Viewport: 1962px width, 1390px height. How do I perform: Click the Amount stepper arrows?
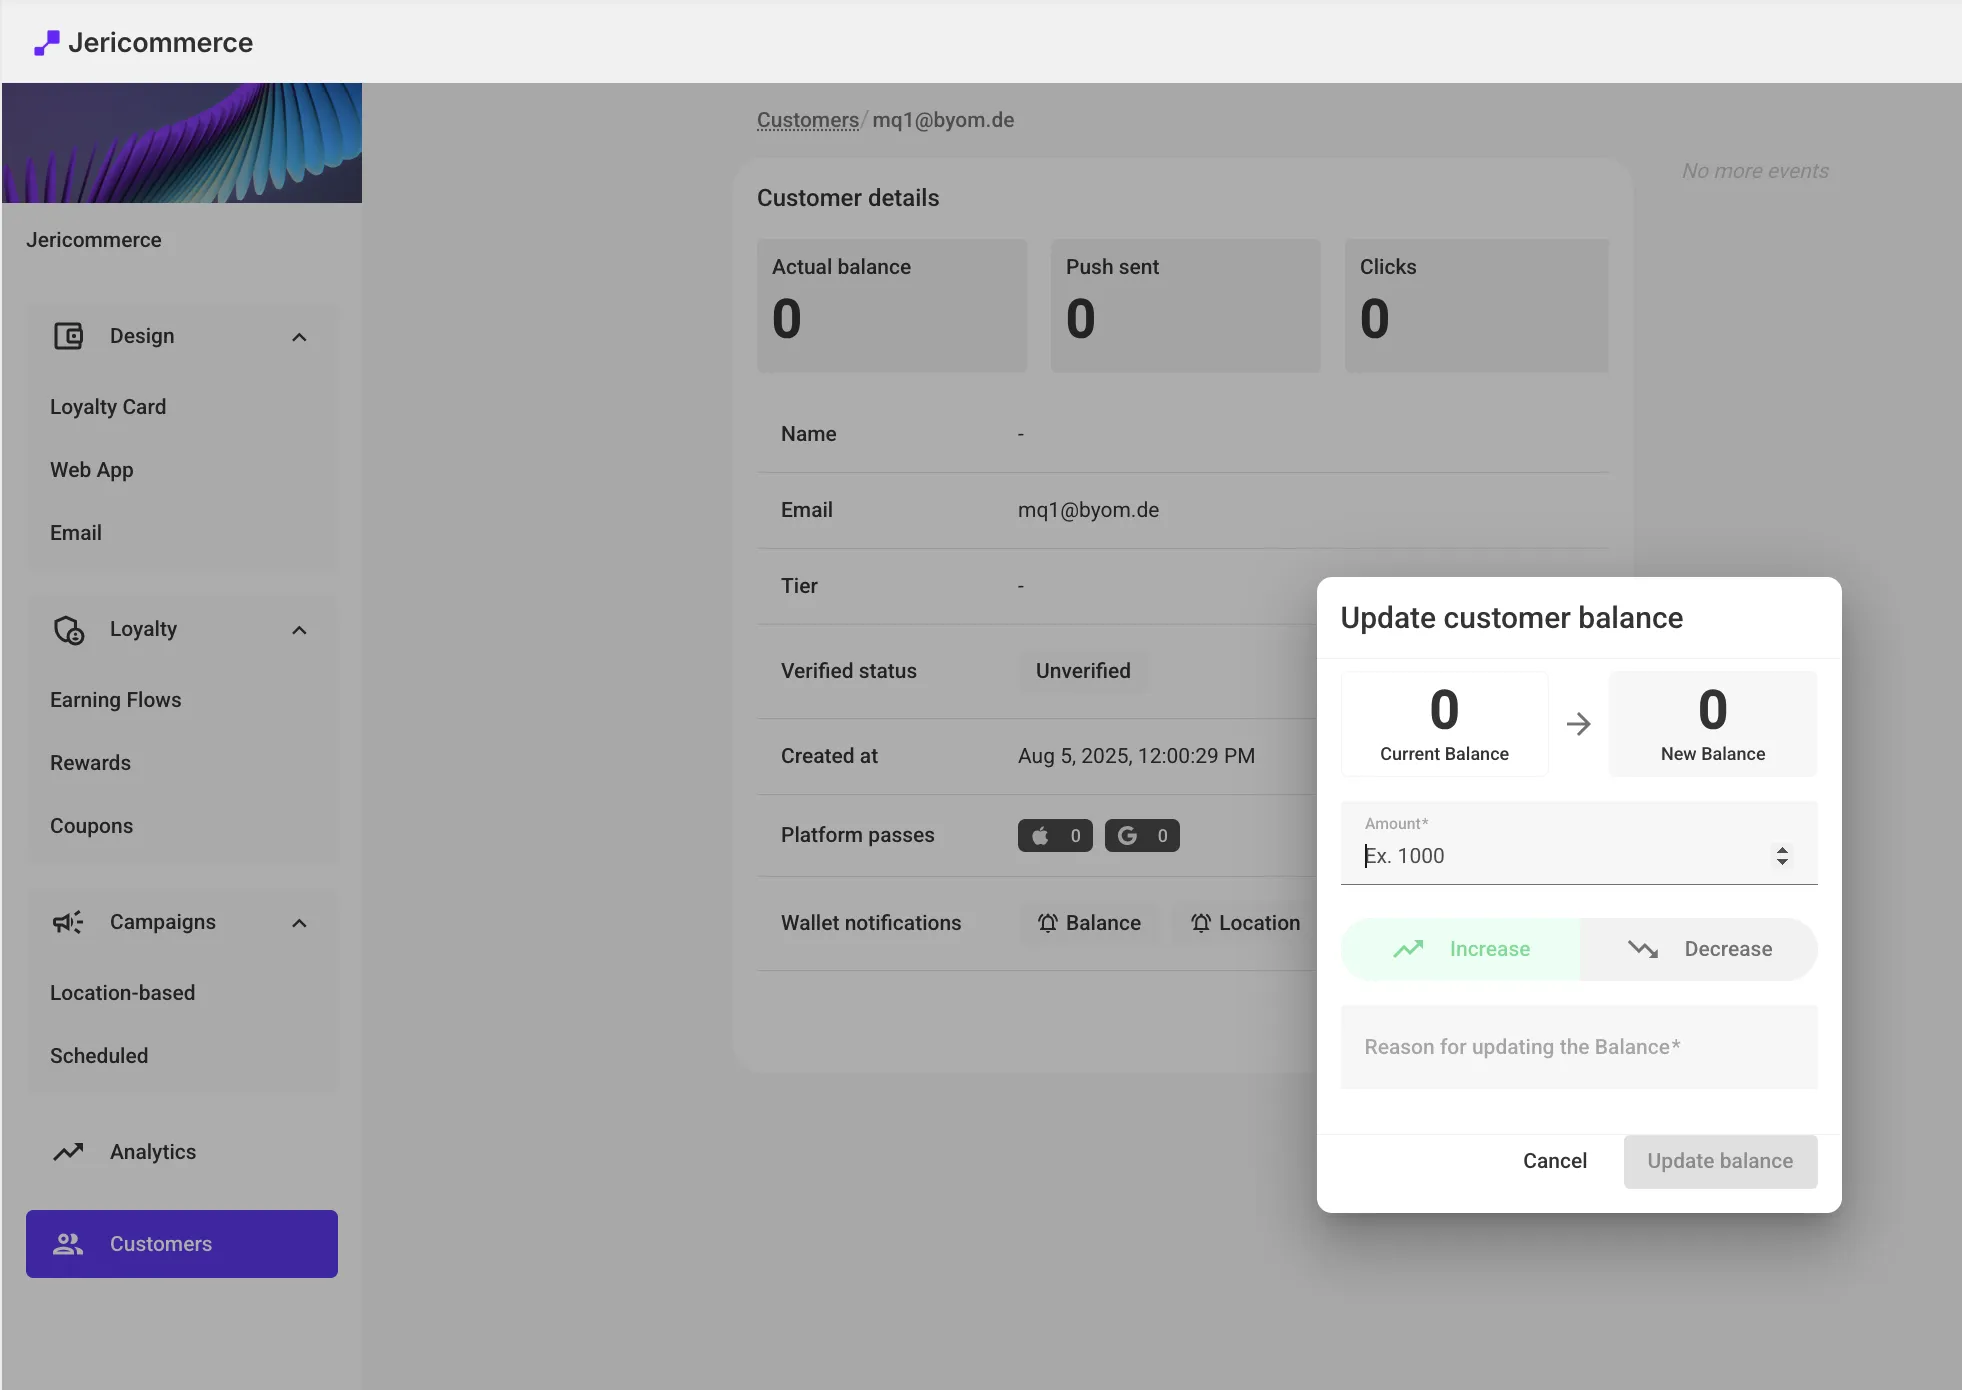[1782, 856]
